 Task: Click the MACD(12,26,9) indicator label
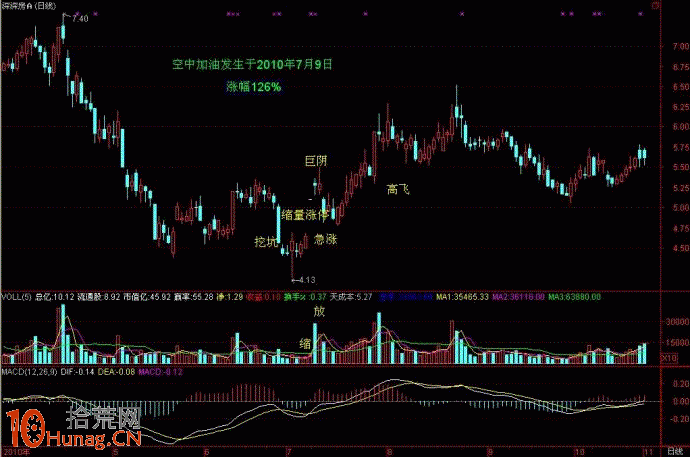point(29,372)
